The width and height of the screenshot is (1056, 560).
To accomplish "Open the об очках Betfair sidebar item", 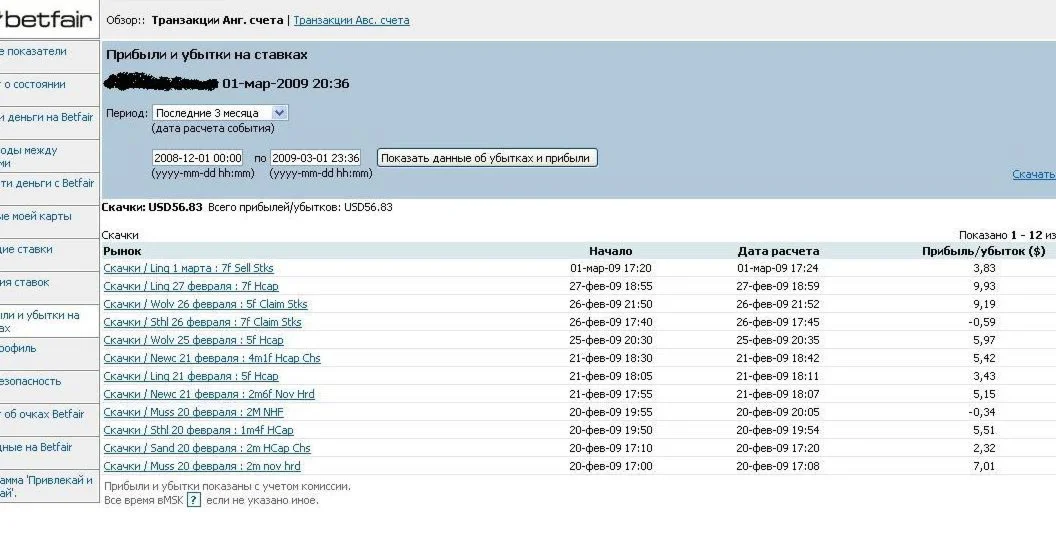I will tap(44, 414).
